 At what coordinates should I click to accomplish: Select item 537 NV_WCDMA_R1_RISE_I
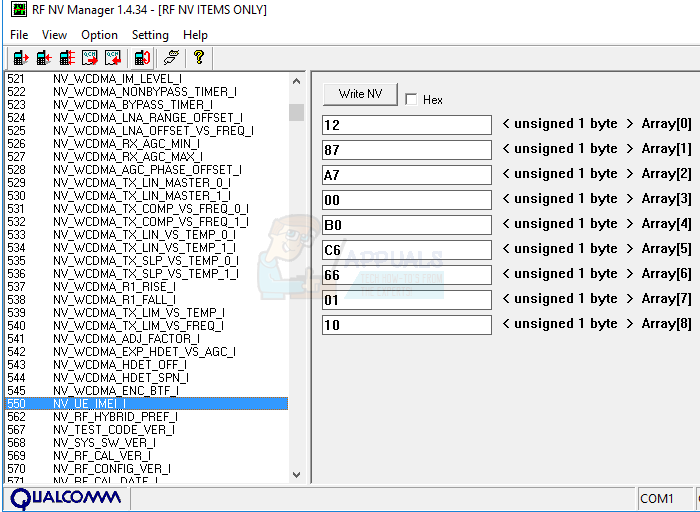(x=146, y=286)
